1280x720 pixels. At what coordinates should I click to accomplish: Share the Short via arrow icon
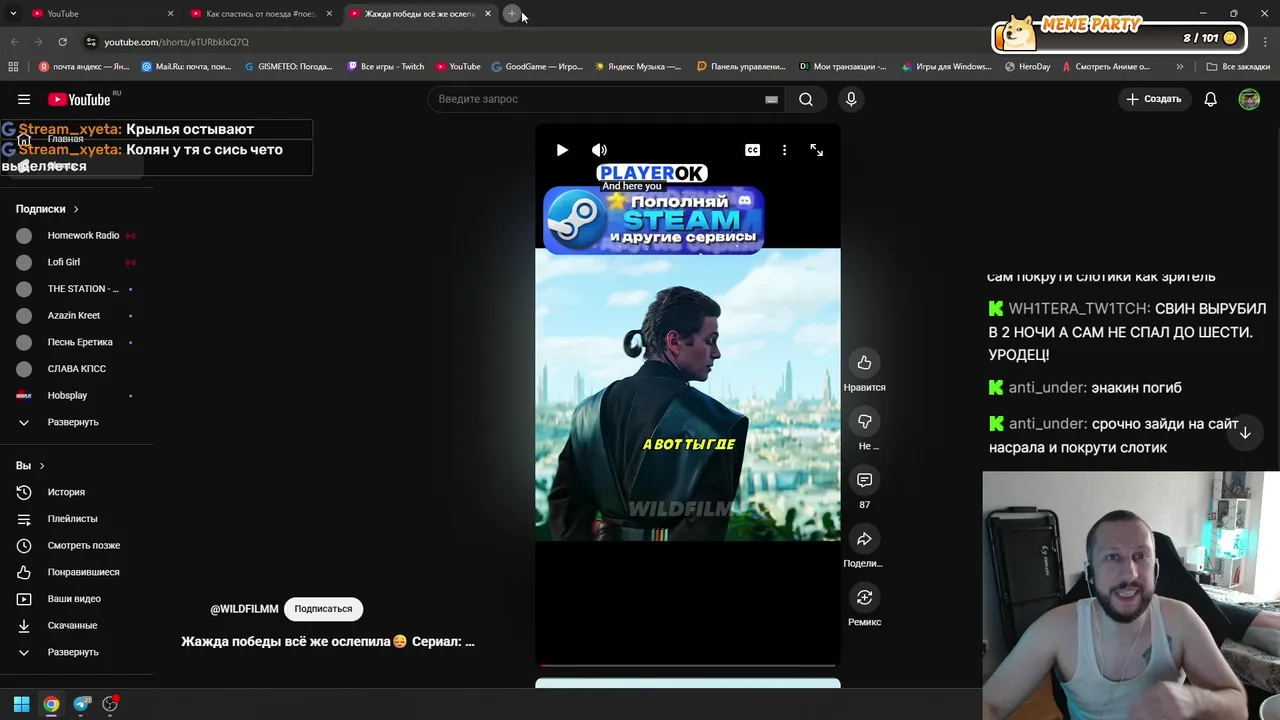tap(864, 540)
